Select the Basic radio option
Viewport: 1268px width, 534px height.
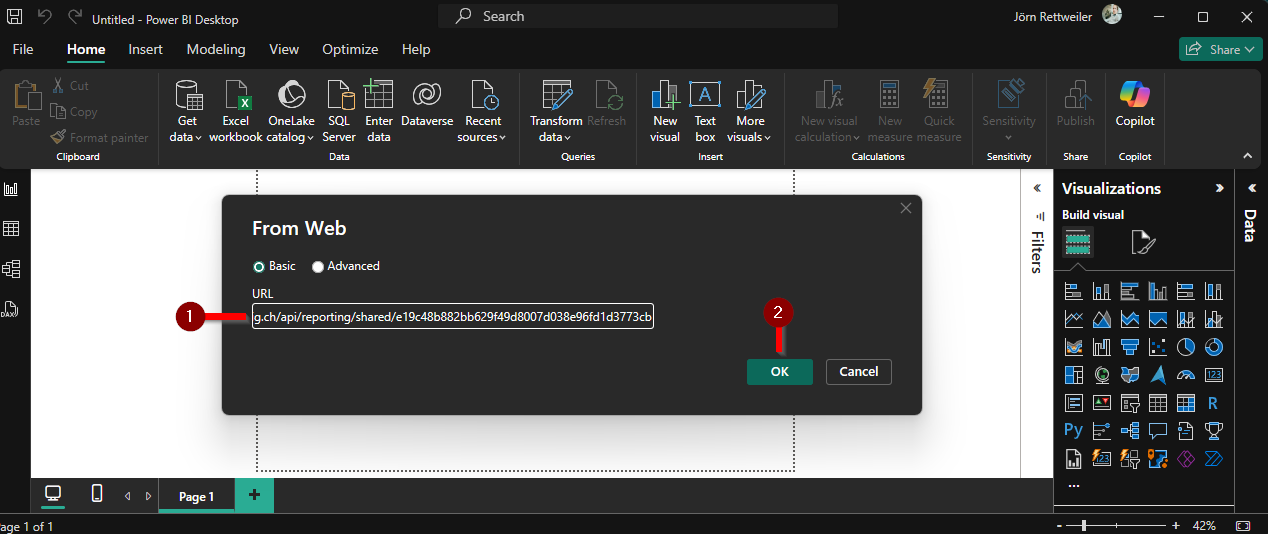(274, 266)
